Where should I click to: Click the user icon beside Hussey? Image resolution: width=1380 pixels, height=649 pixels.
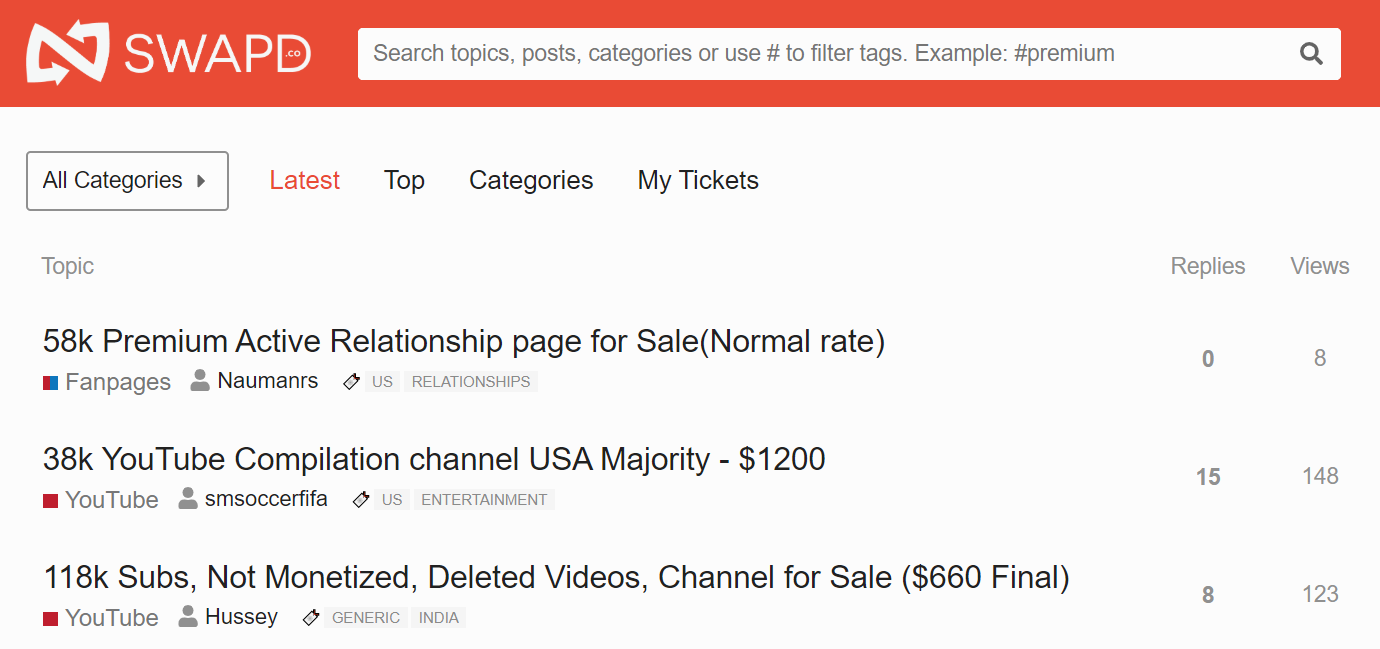coord(188,617)
